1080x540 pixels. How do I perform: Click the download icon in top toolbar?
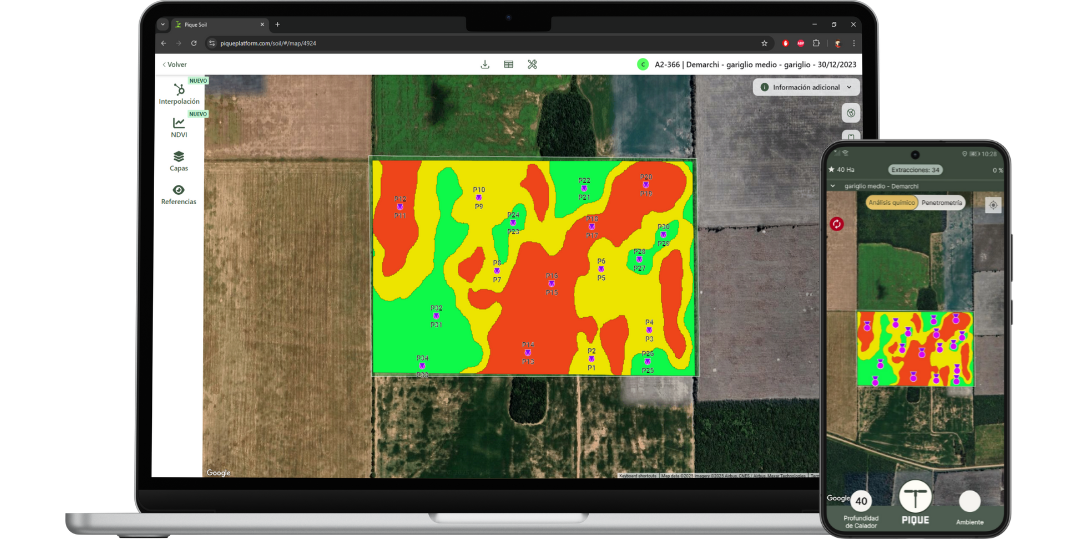pos(485,65)
